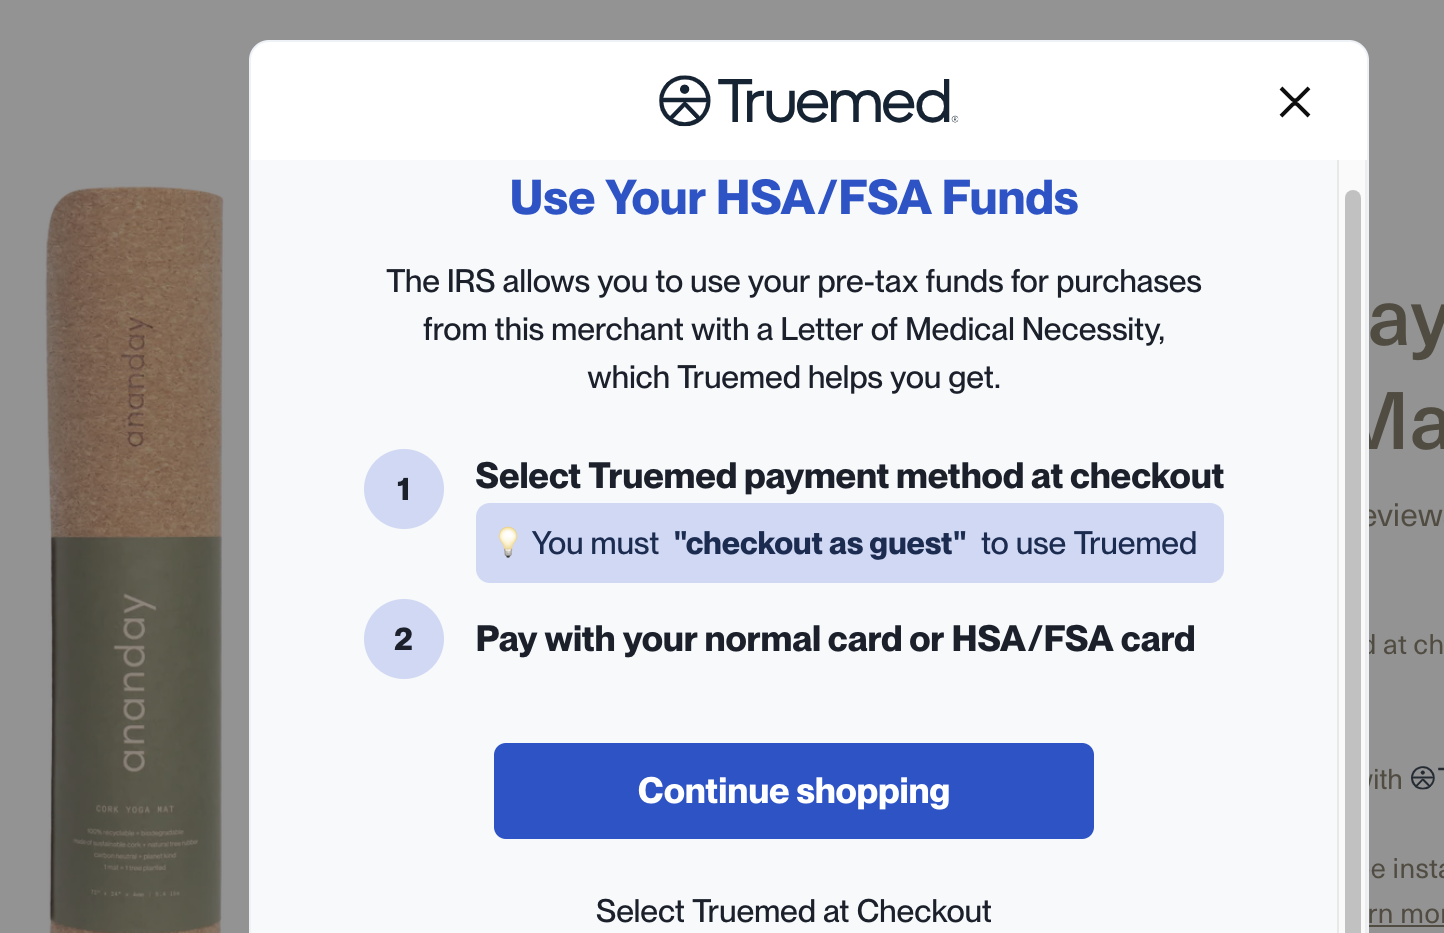Click "Pay with your normal card" step title
This screenshot has height=933, width=1444.
click(836, 639)
